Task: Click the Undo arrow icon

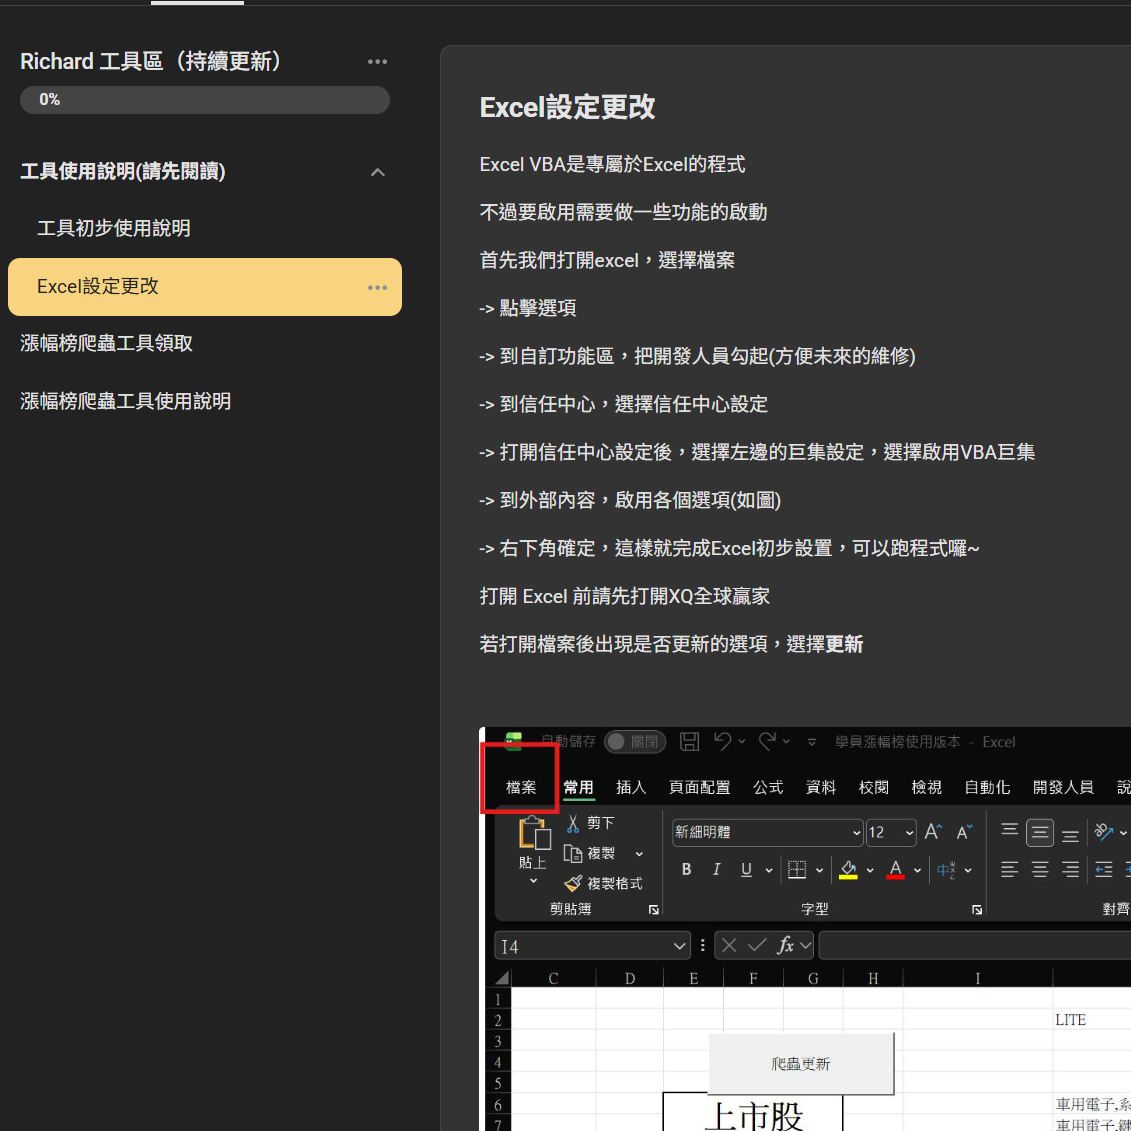Action: click(723, 741)
